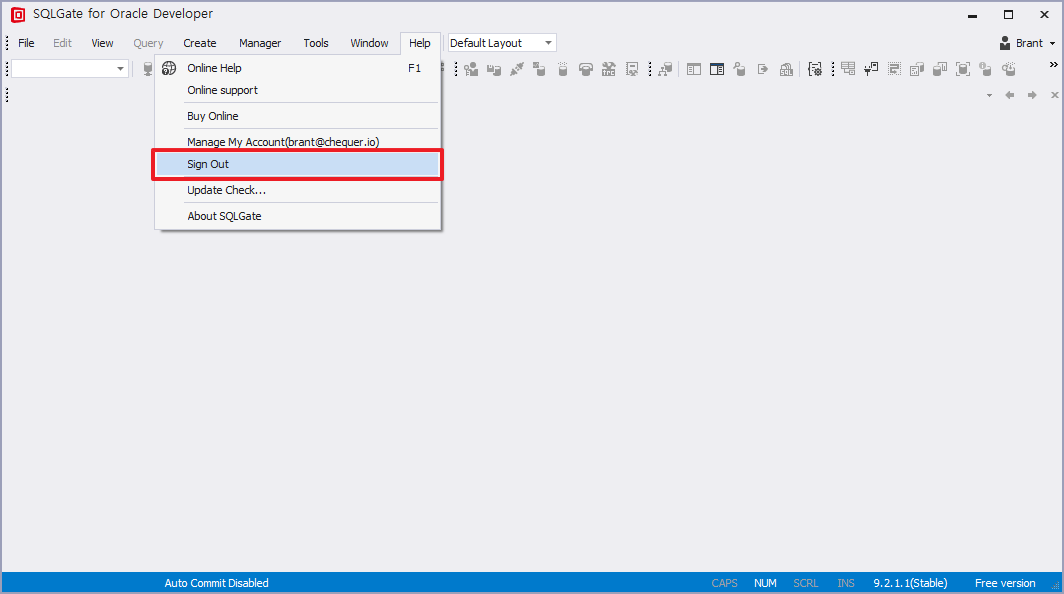Click the NUM status bar indicator
Image resolution: width=1064 pixels, height=594 pixels.
point(765,583)
